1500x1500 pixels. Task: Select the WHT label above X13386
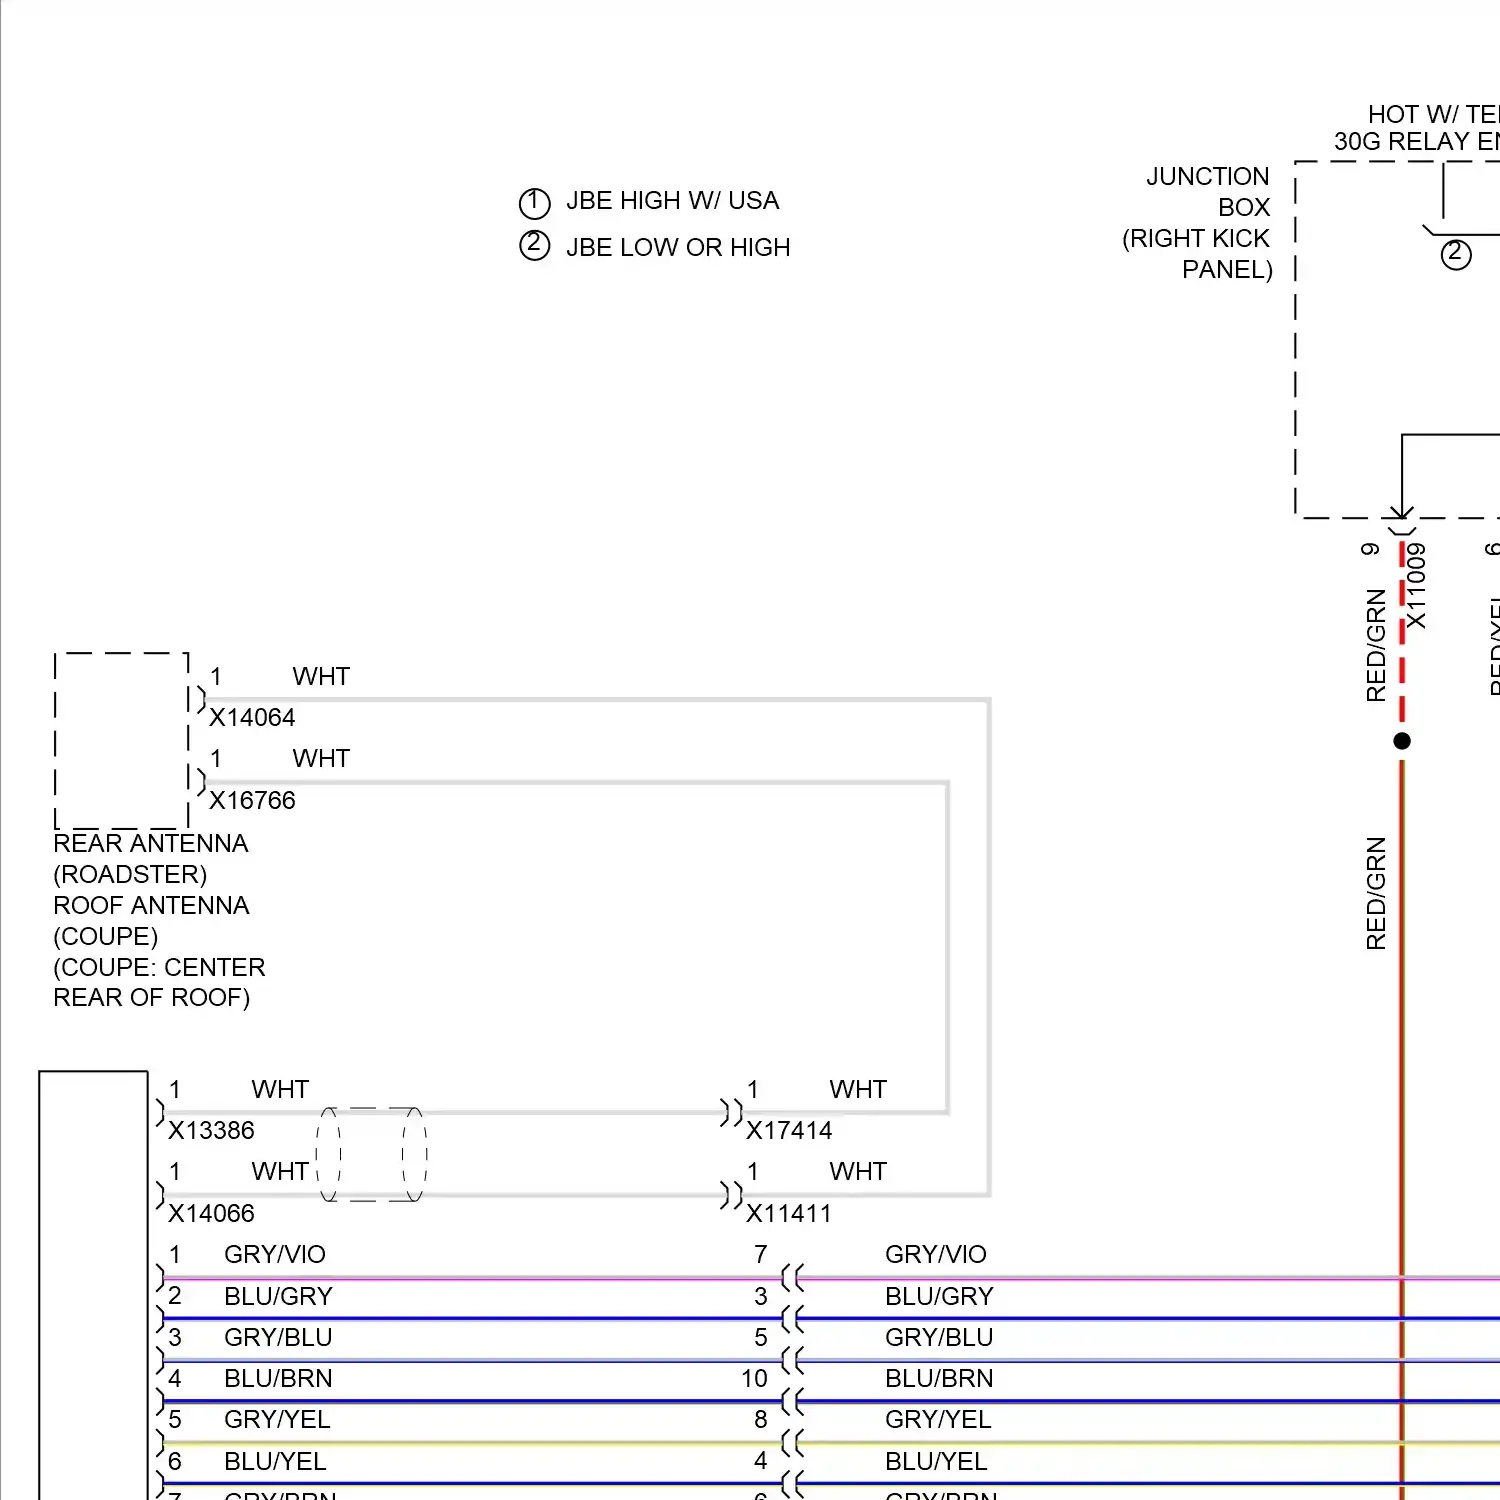pyautogui.click(x=280, y=1090)
